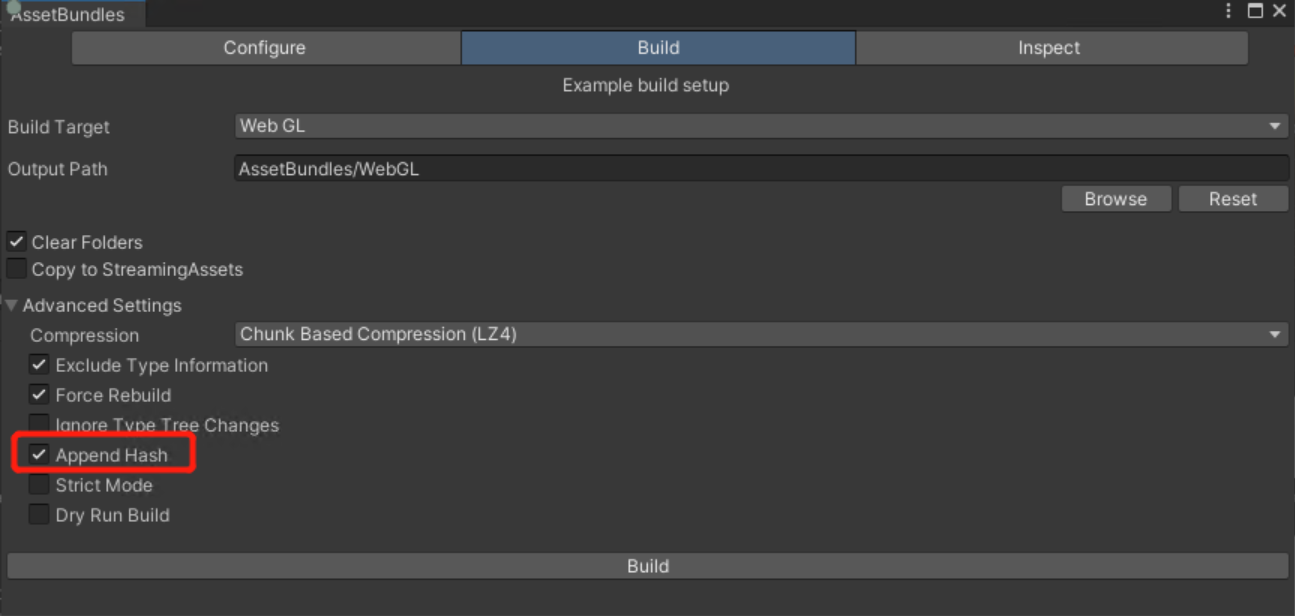Open the window's three-dot options menu
The height and width of the screenshot is (616, 1295).
click(1229, 11)
